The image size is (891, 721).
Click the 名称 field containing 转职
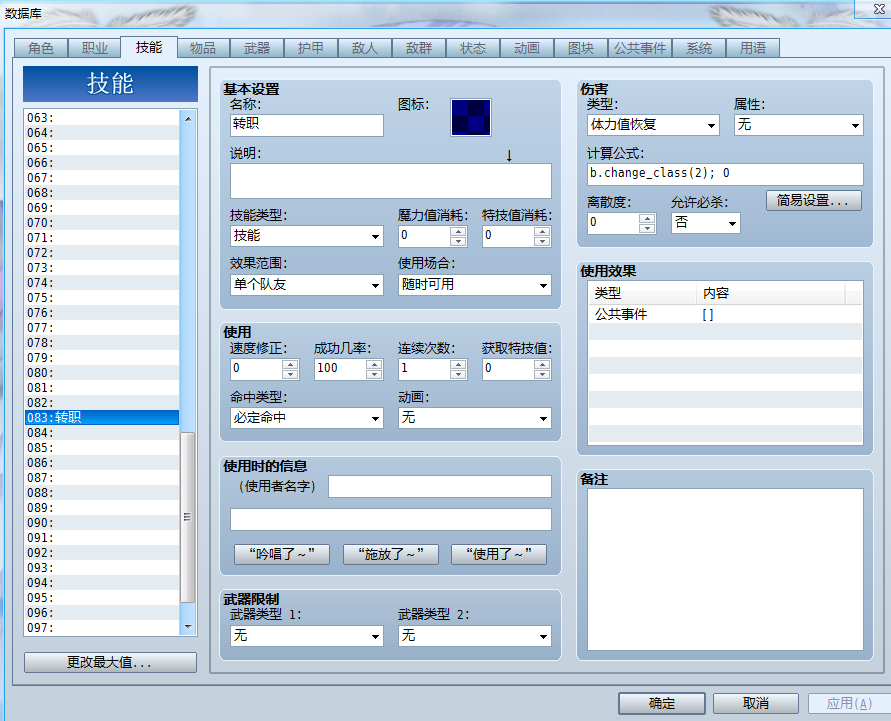[x=307, y=125]
